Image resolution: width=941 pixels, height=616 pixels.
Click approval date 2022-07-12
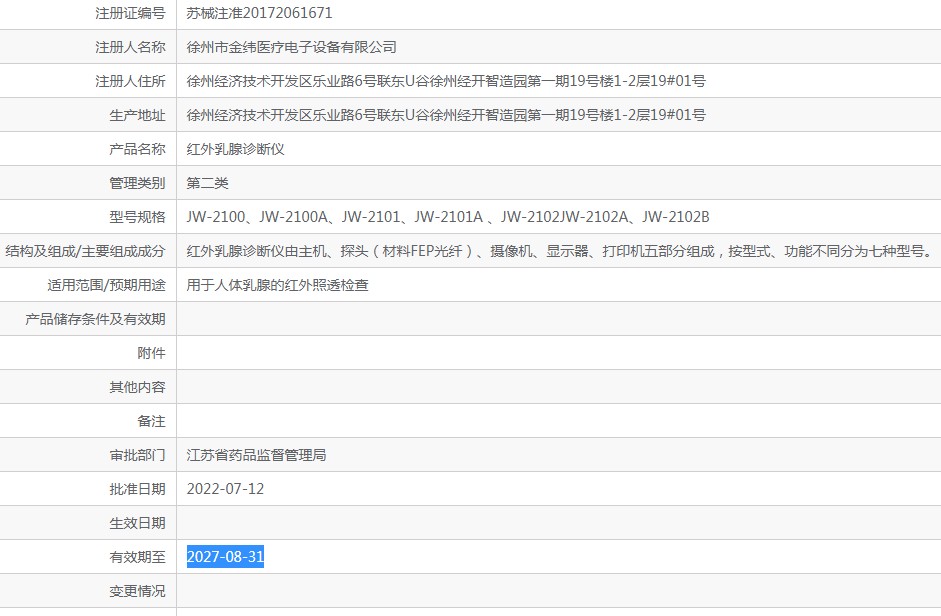tap(225, 489)
